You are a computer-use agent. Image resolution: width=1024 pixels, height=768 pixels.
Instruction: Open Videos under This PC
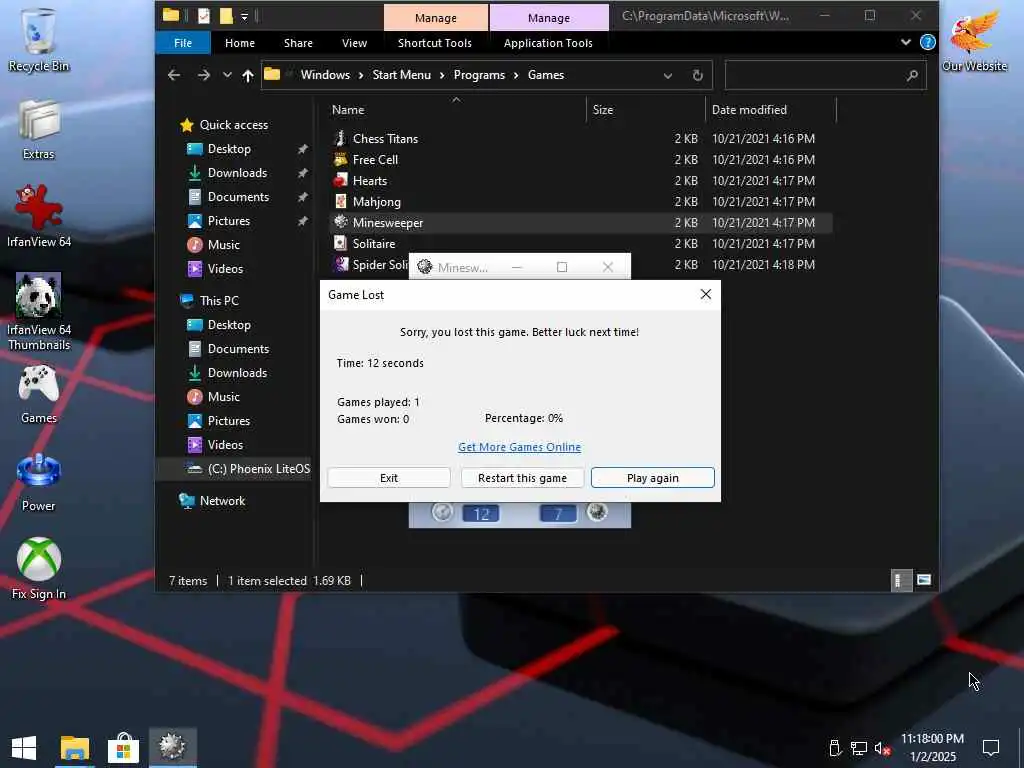(225, 445)
